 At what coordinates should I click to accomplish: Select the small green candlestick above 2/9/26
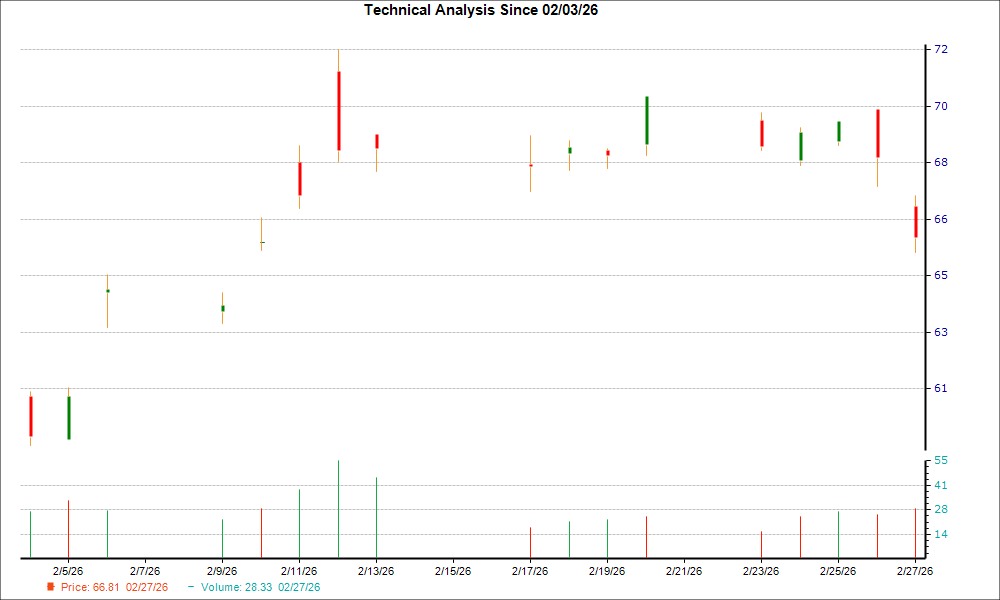tap(223, 310)
